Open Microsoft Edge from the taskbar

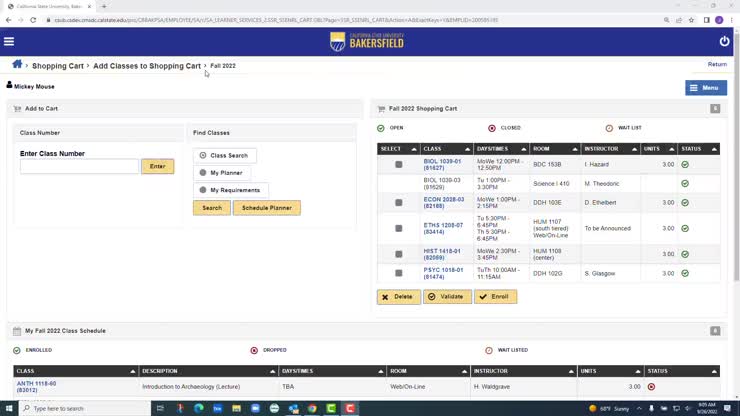(x=199, y=408)
